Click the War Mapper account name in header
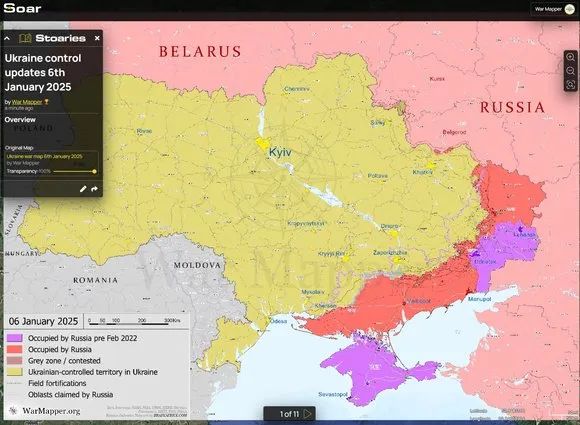Screen dimensions: 580x425 548,9
